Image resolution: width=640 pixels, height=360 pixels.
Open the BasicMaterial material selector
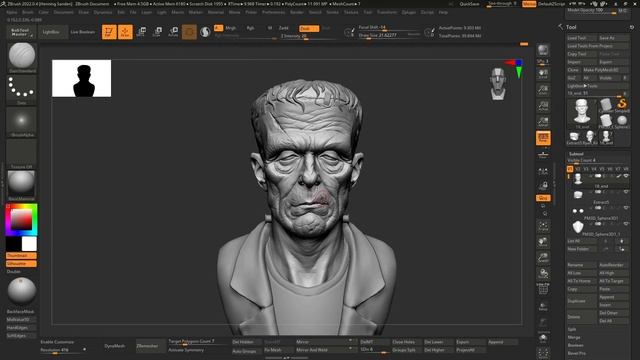[22, 186]
